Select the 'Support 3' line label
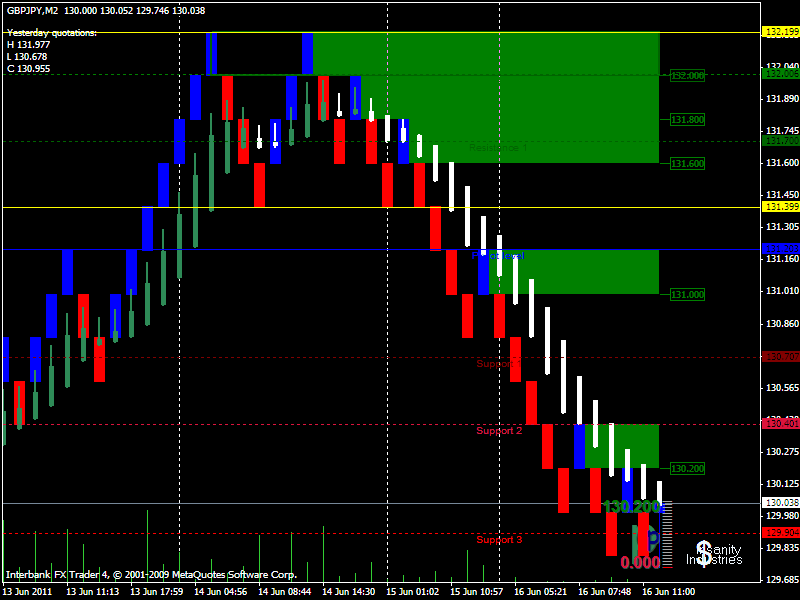This screenshot has height=600, width=800. click(499, 540)
